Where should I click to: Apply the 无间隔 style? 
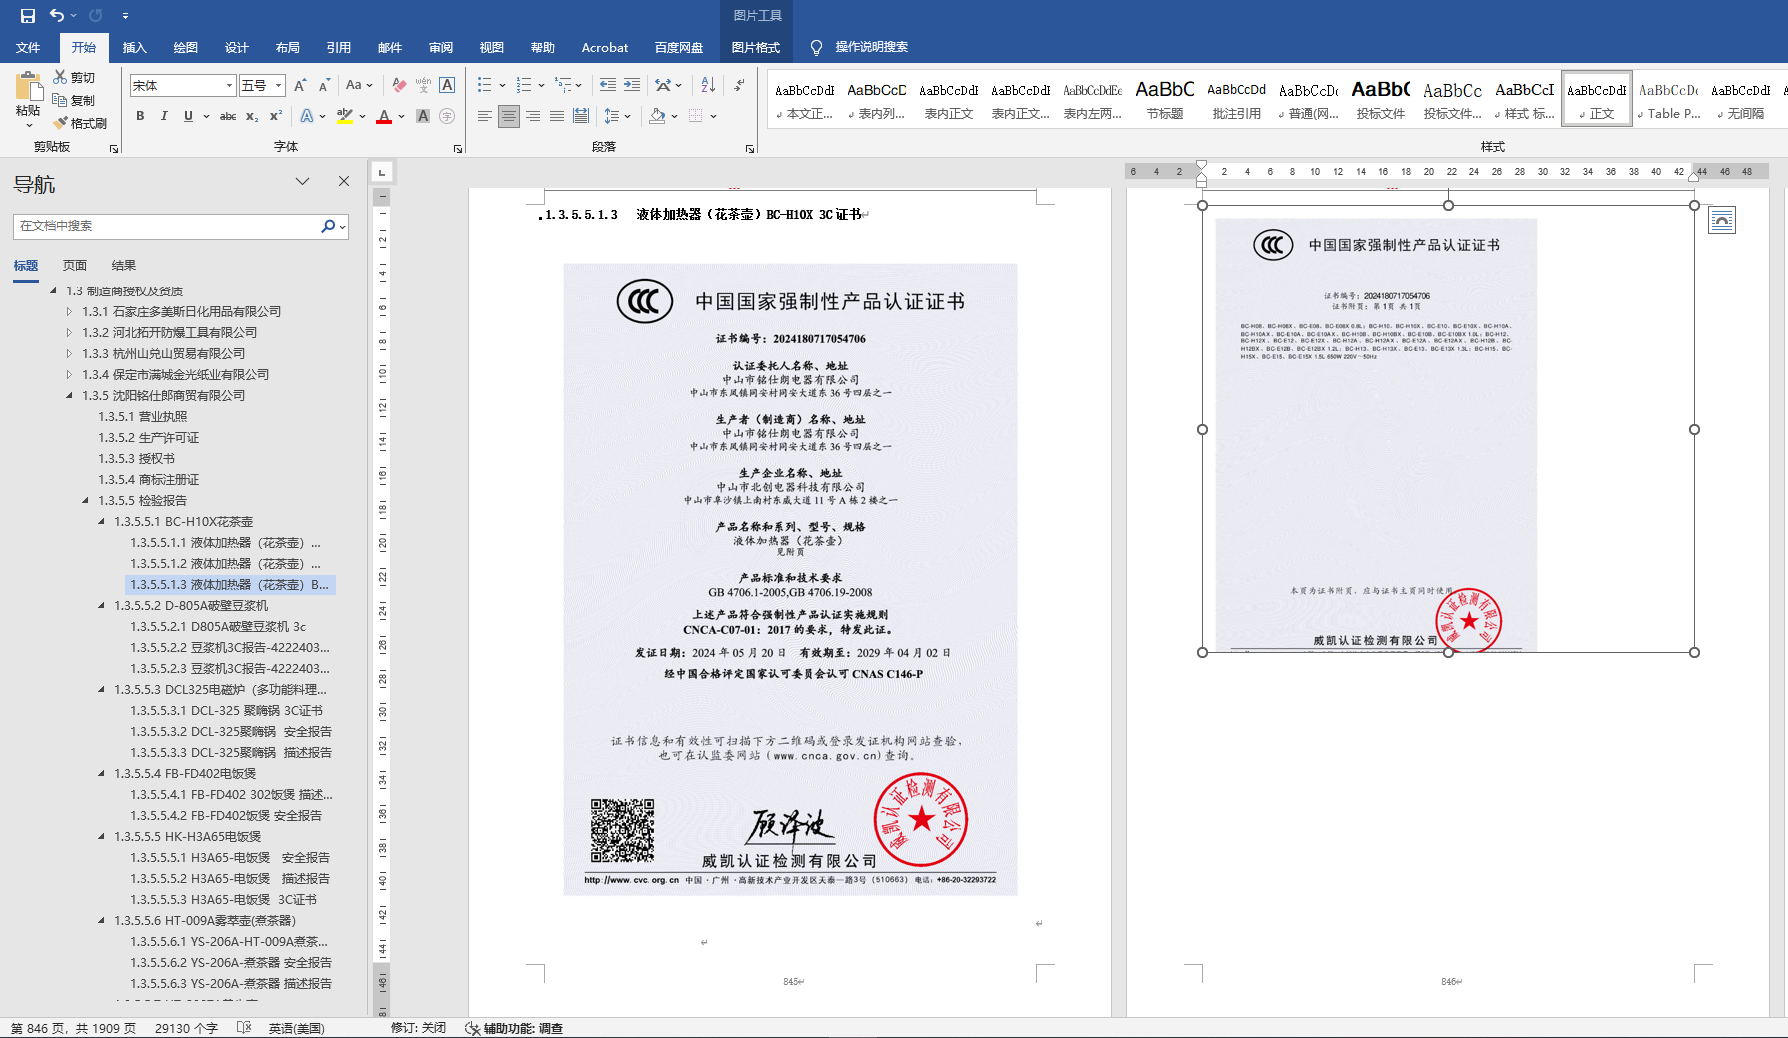click(1741, 100)
